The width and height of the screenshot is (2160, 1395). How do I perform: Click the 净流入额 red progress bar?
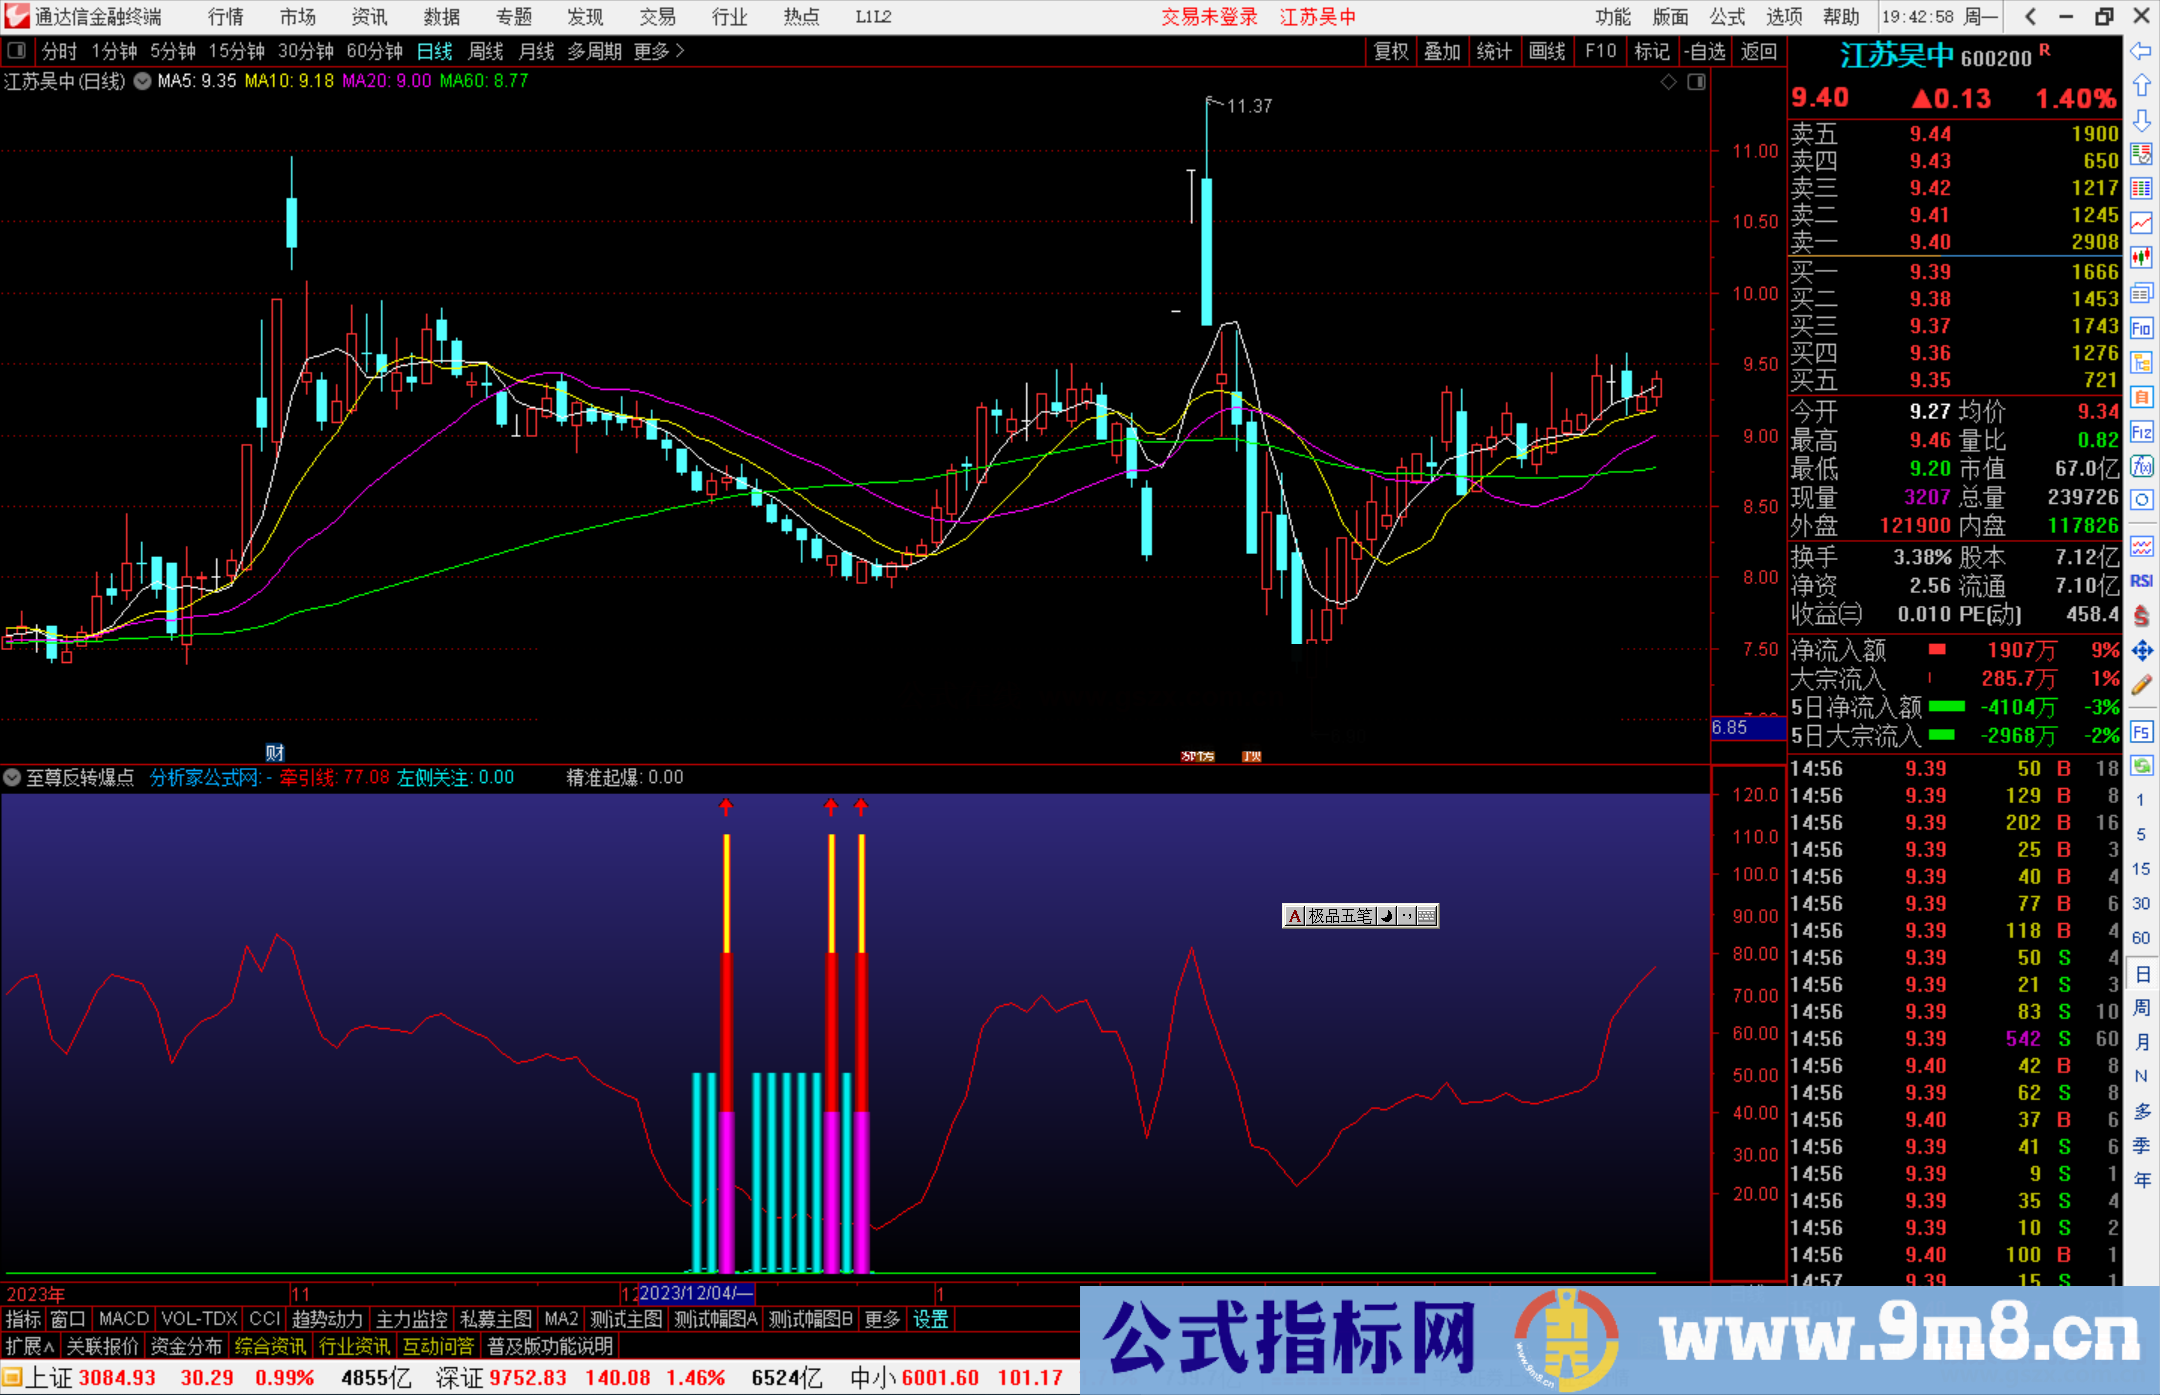pyautogui.click(x=1935, y=650)
